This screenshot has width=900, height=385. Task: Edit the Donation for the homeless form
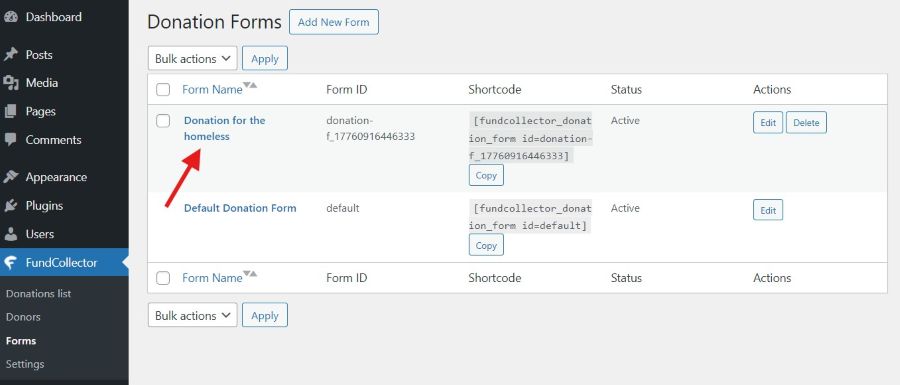coord(768,122)
